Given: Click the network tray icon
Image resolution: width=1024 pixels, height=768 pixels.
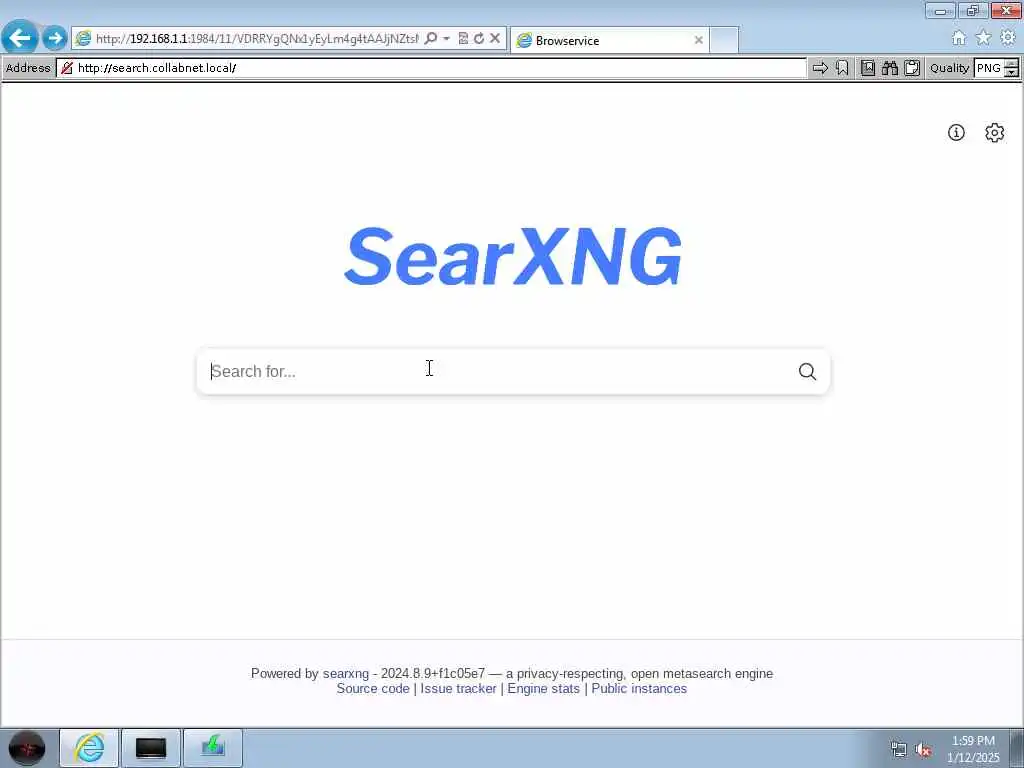Looking at the screenshot, I should point(899,750).
